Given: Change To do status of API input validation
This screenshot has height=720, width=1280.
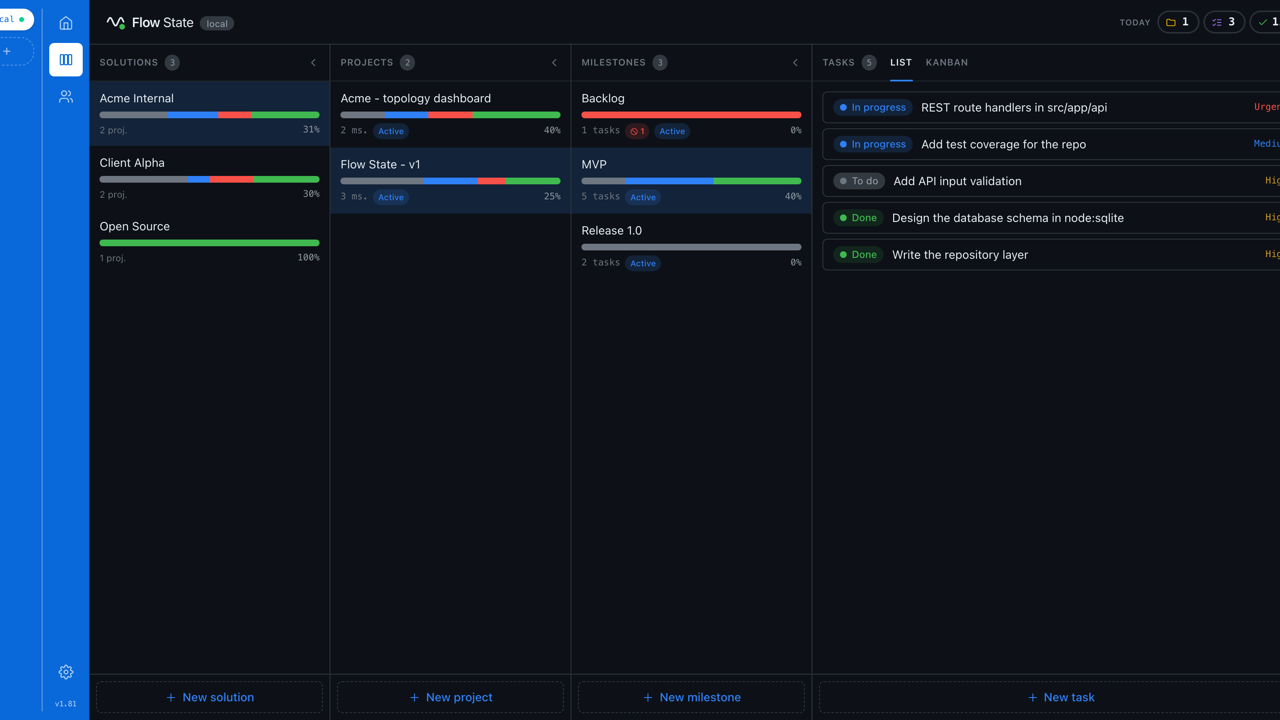Looking at the screenshot, I should click(859, 181).
